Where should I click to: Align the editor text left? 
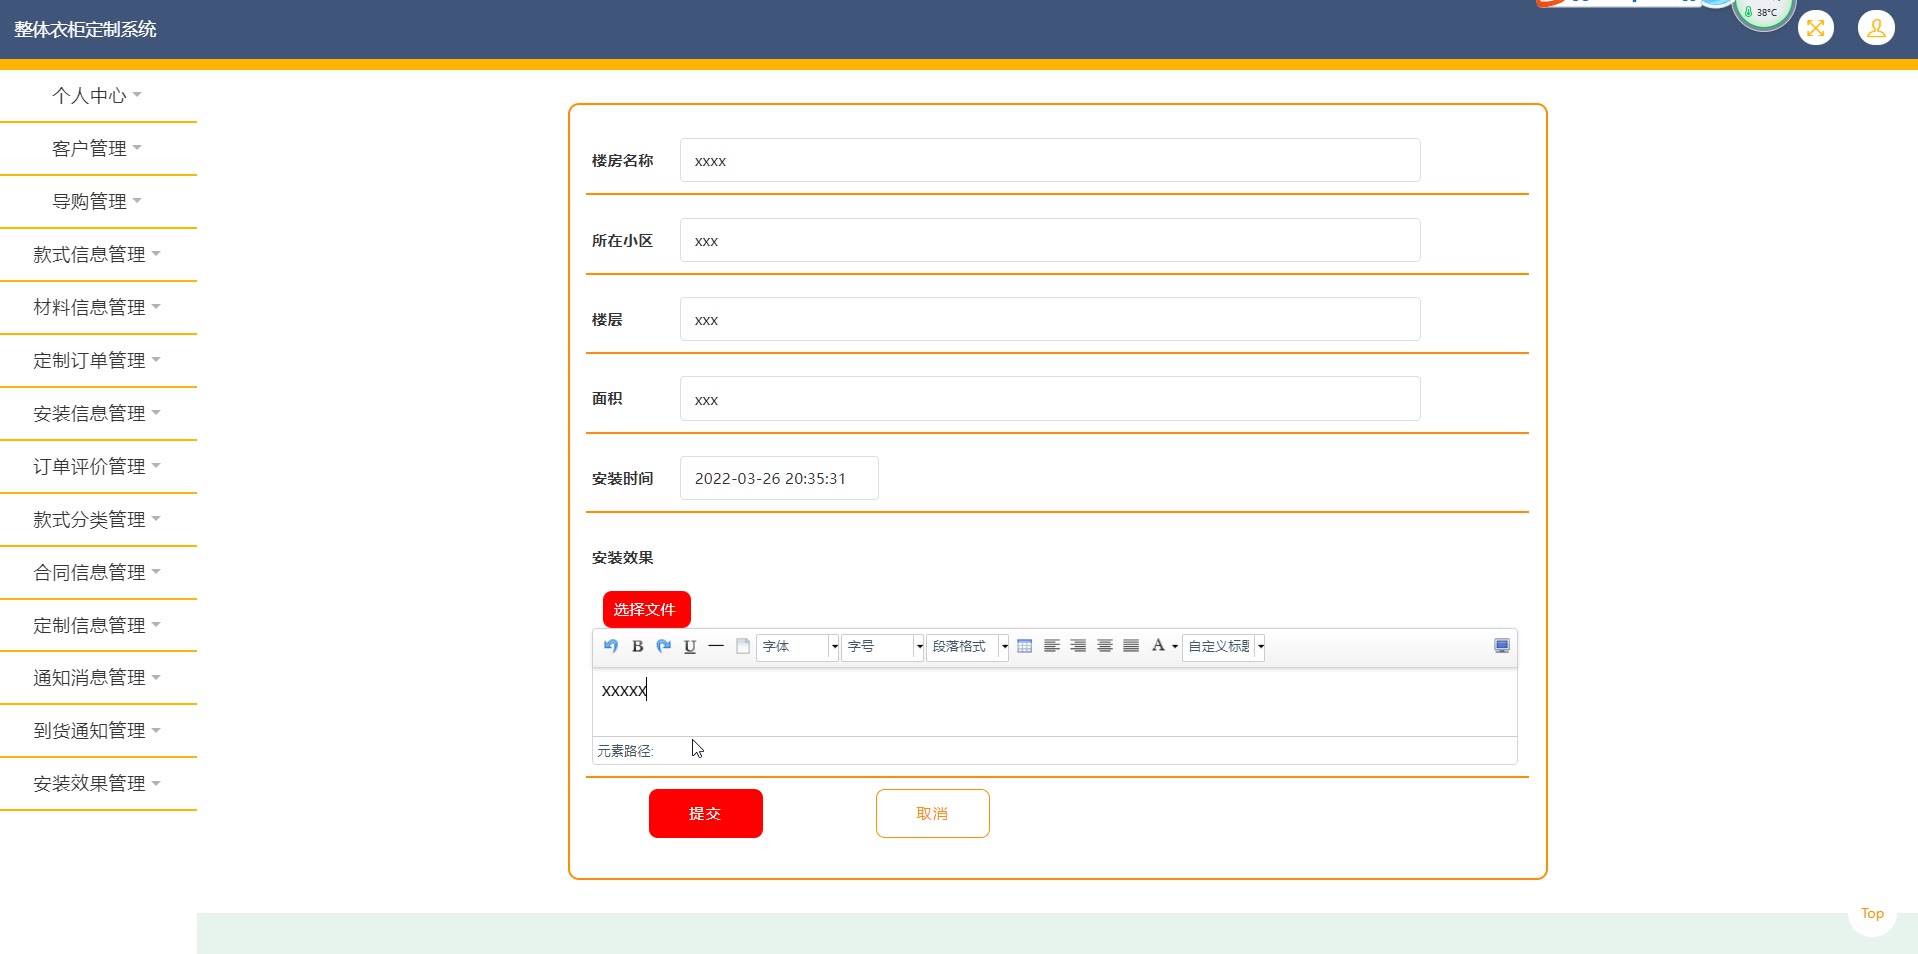1052,646
